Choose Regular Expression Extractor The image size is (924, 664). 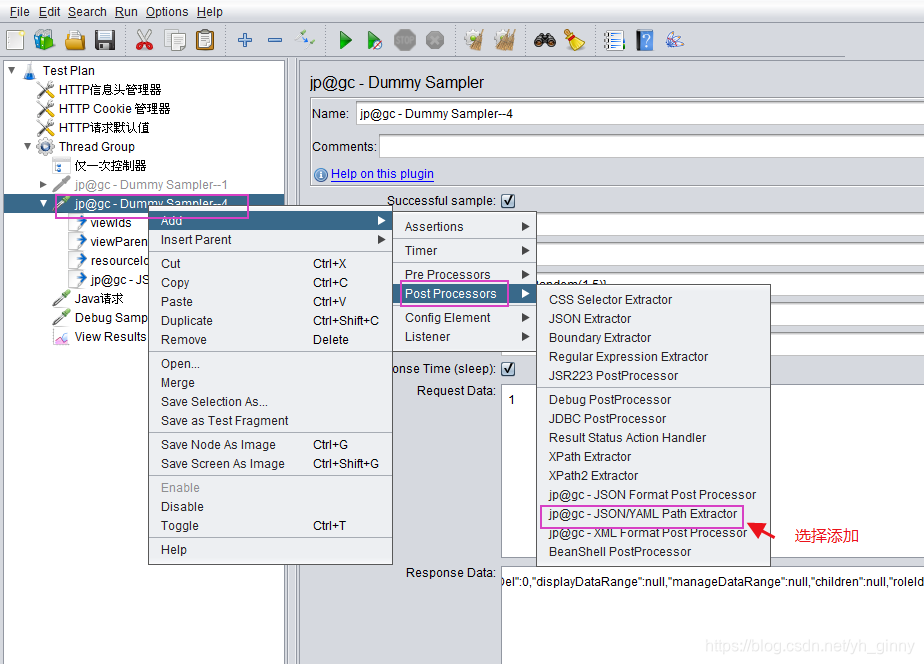[x=654, y=357]
